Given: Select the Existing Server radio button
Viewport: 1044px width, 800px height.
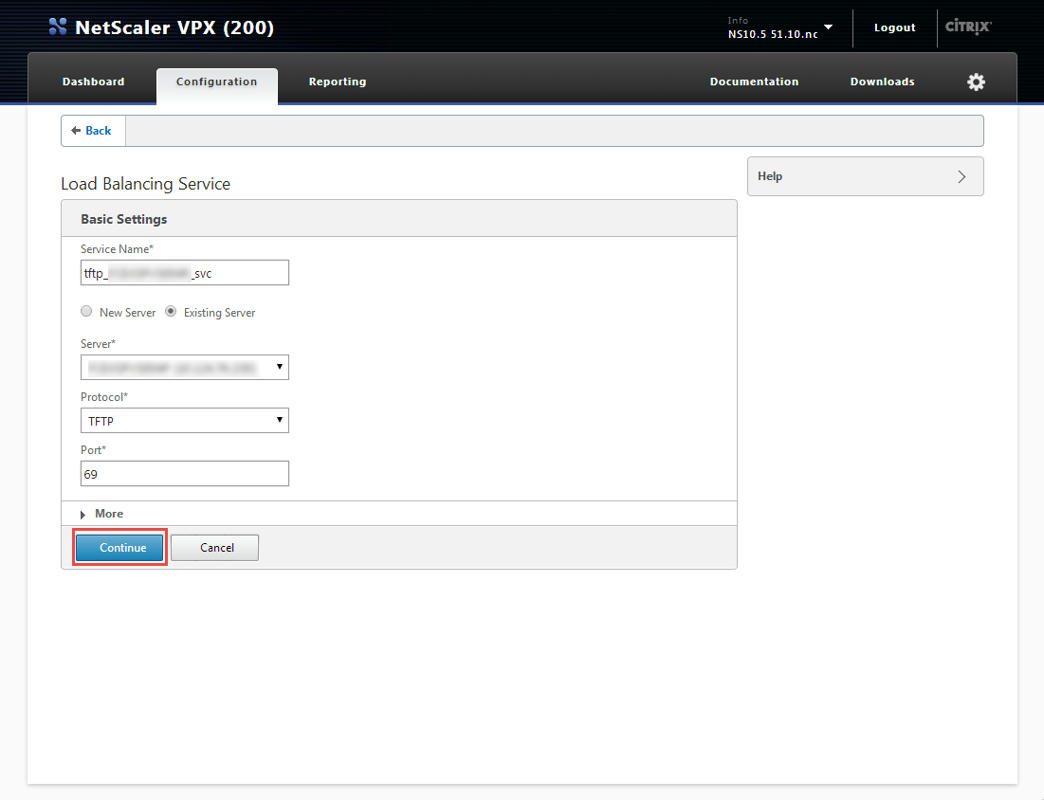Looking at the screenshot, I should point(171,312).
